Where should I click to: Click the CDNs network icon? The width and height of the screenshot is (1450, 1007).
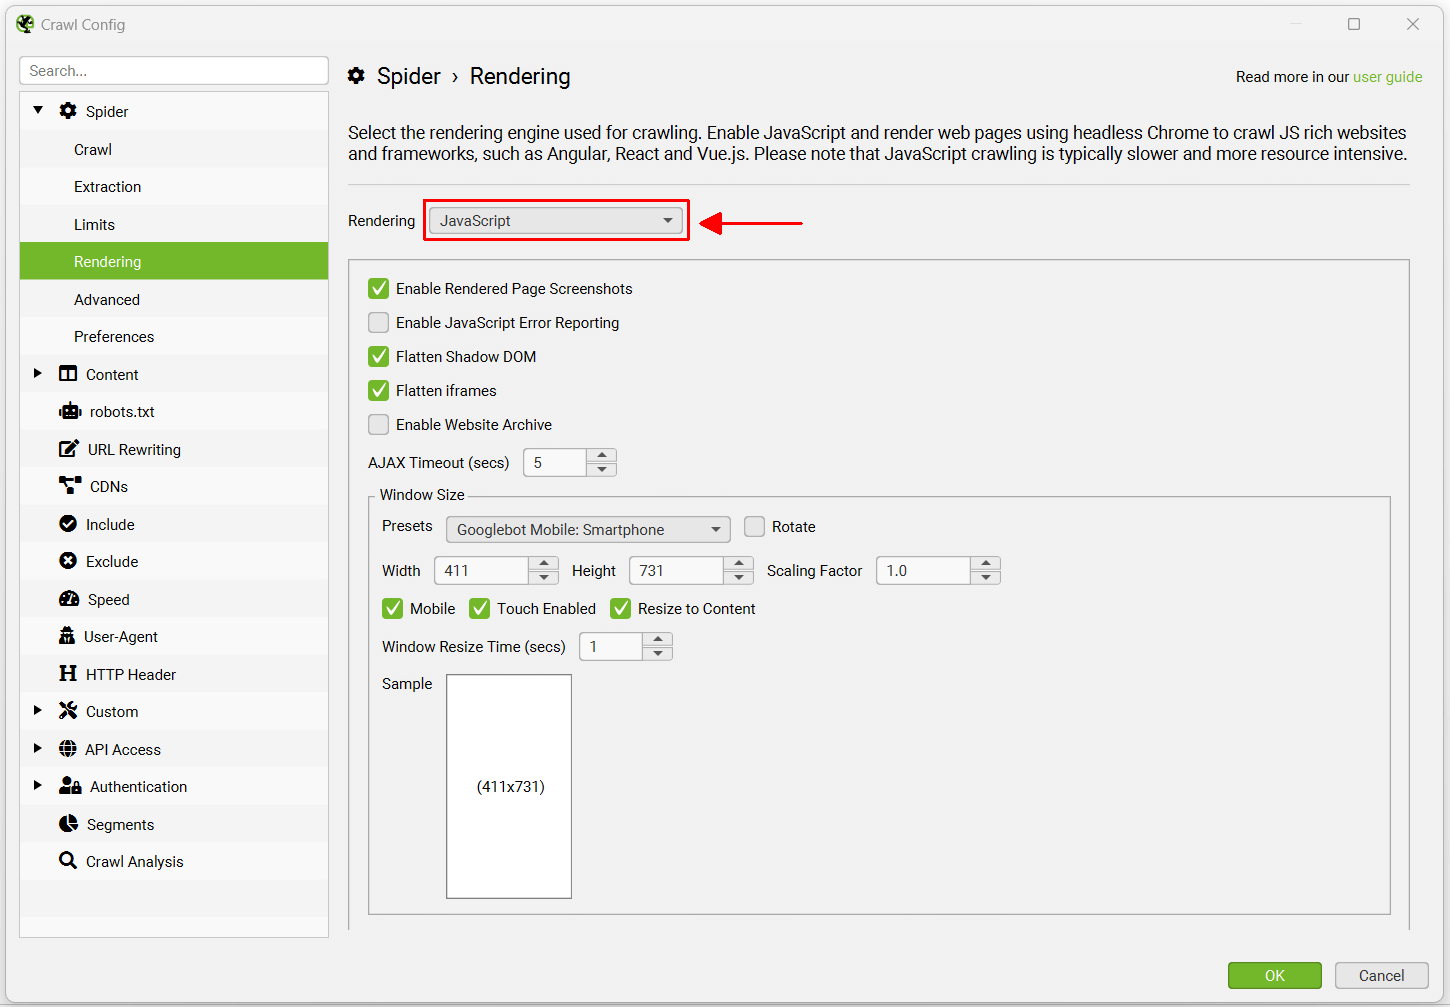tap(70, 486)
